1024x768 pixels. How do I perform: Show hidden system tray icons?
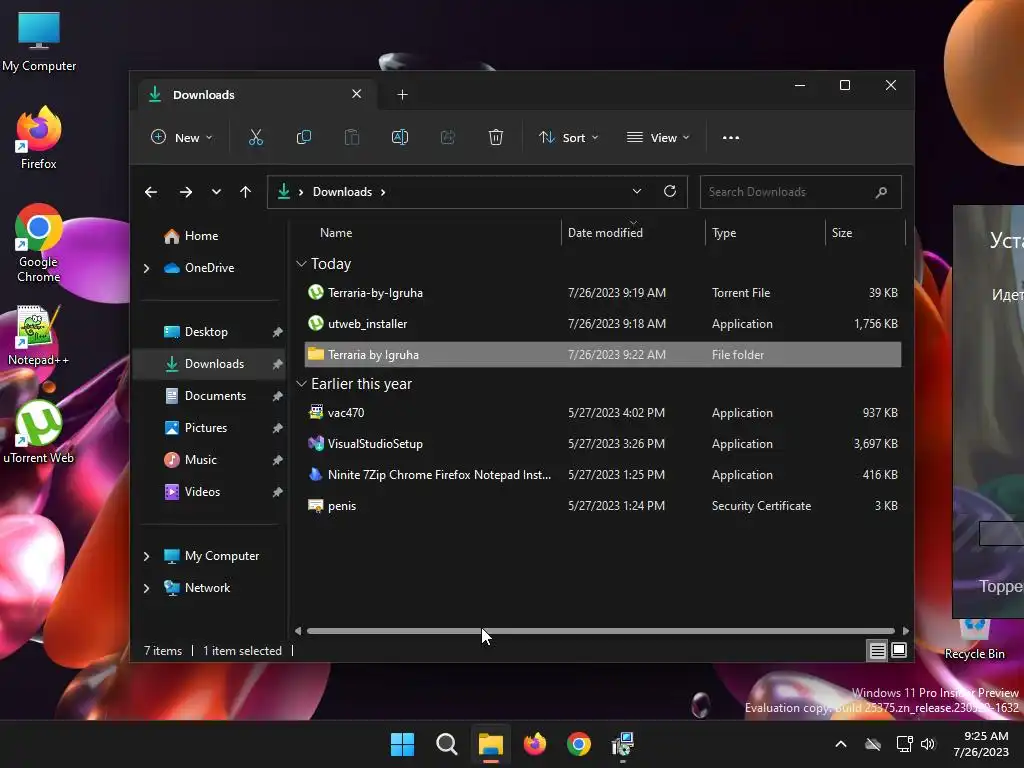(841, 744)
